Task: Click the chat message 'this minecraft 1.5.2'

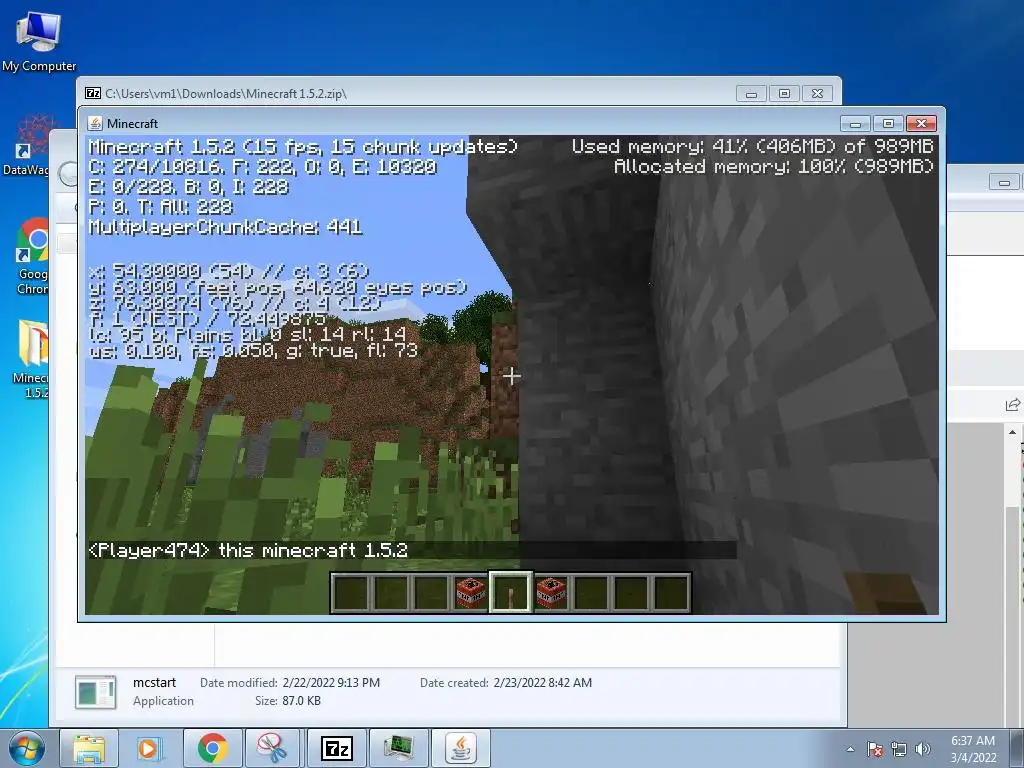Action: (x=313, y=550)
